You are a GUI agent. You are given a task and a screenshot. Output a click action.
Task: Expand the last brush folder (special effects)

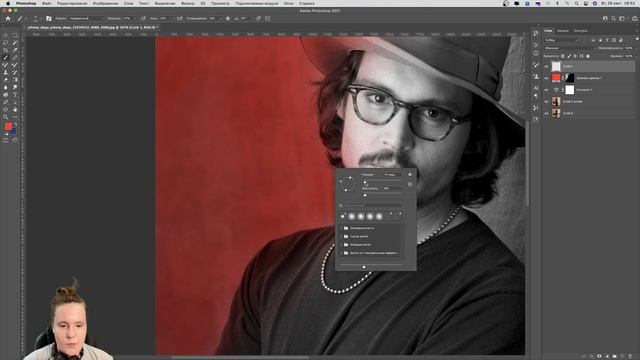342,253
